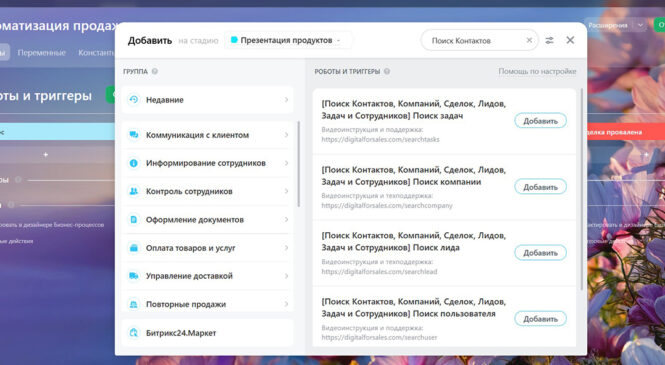This screenshot has height=365, width=665.
Task: Click the group list scrollbar
Action: [299, 164]
